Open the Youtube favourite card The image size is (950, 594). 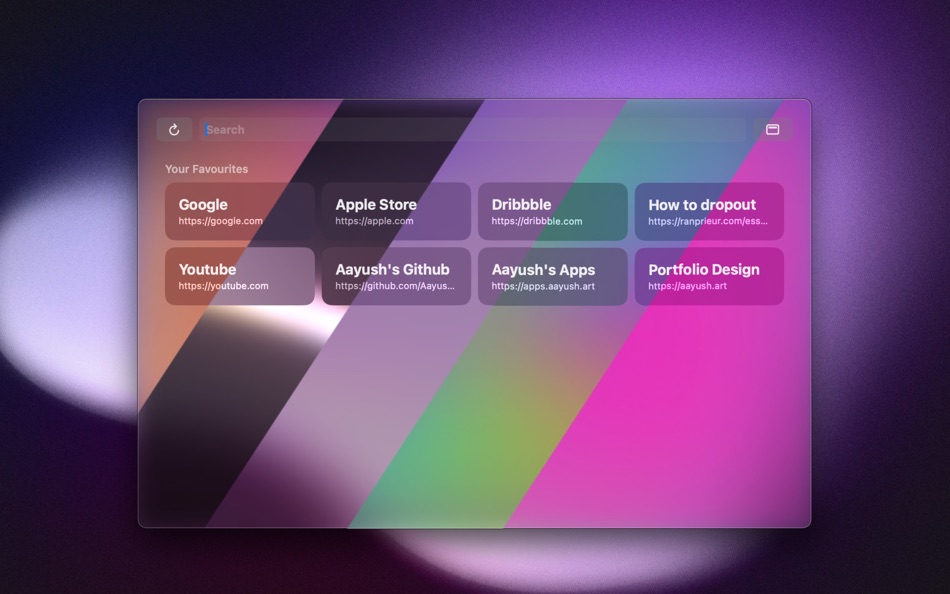point(240,276)
